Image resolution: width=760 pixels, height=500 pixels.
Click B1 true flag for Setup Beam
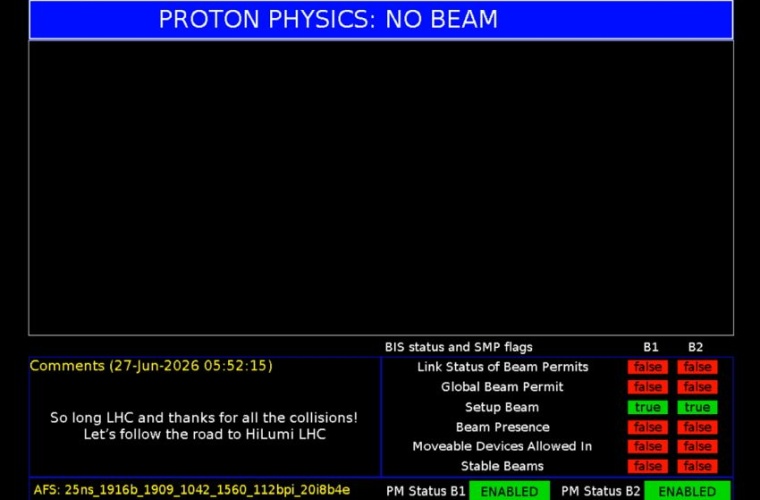(648, 407)
